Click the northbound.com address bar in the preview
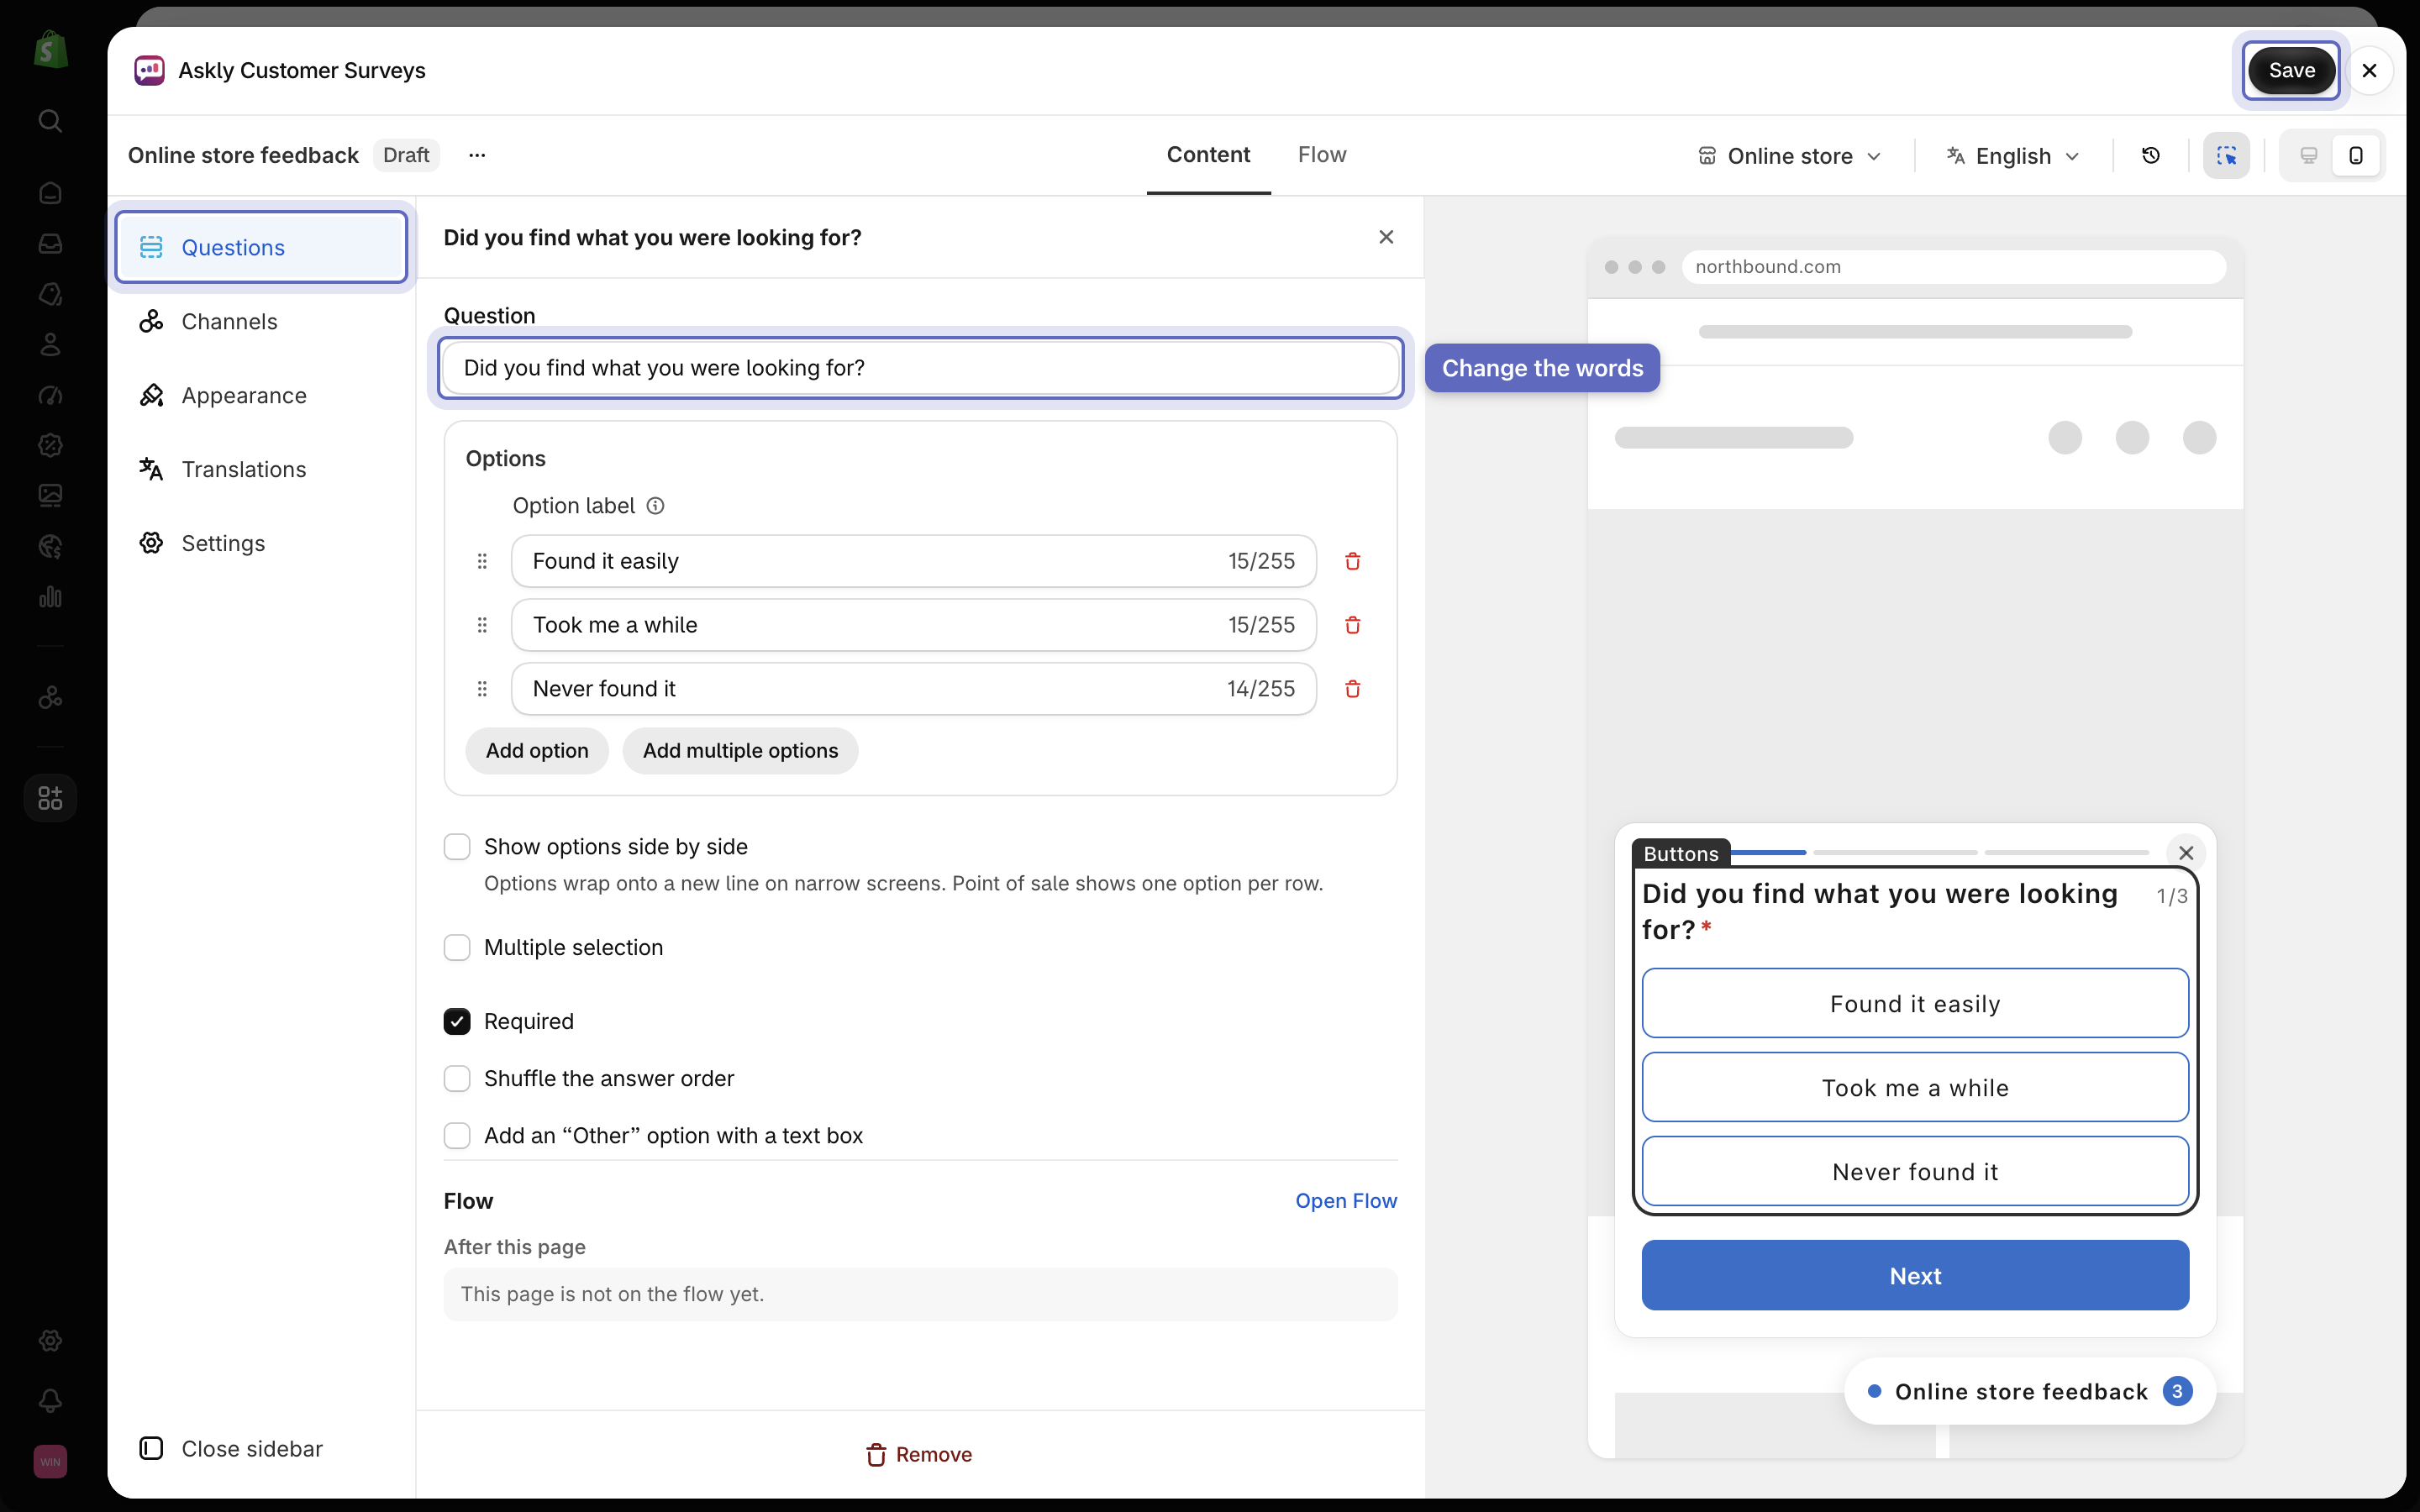 1954,267
